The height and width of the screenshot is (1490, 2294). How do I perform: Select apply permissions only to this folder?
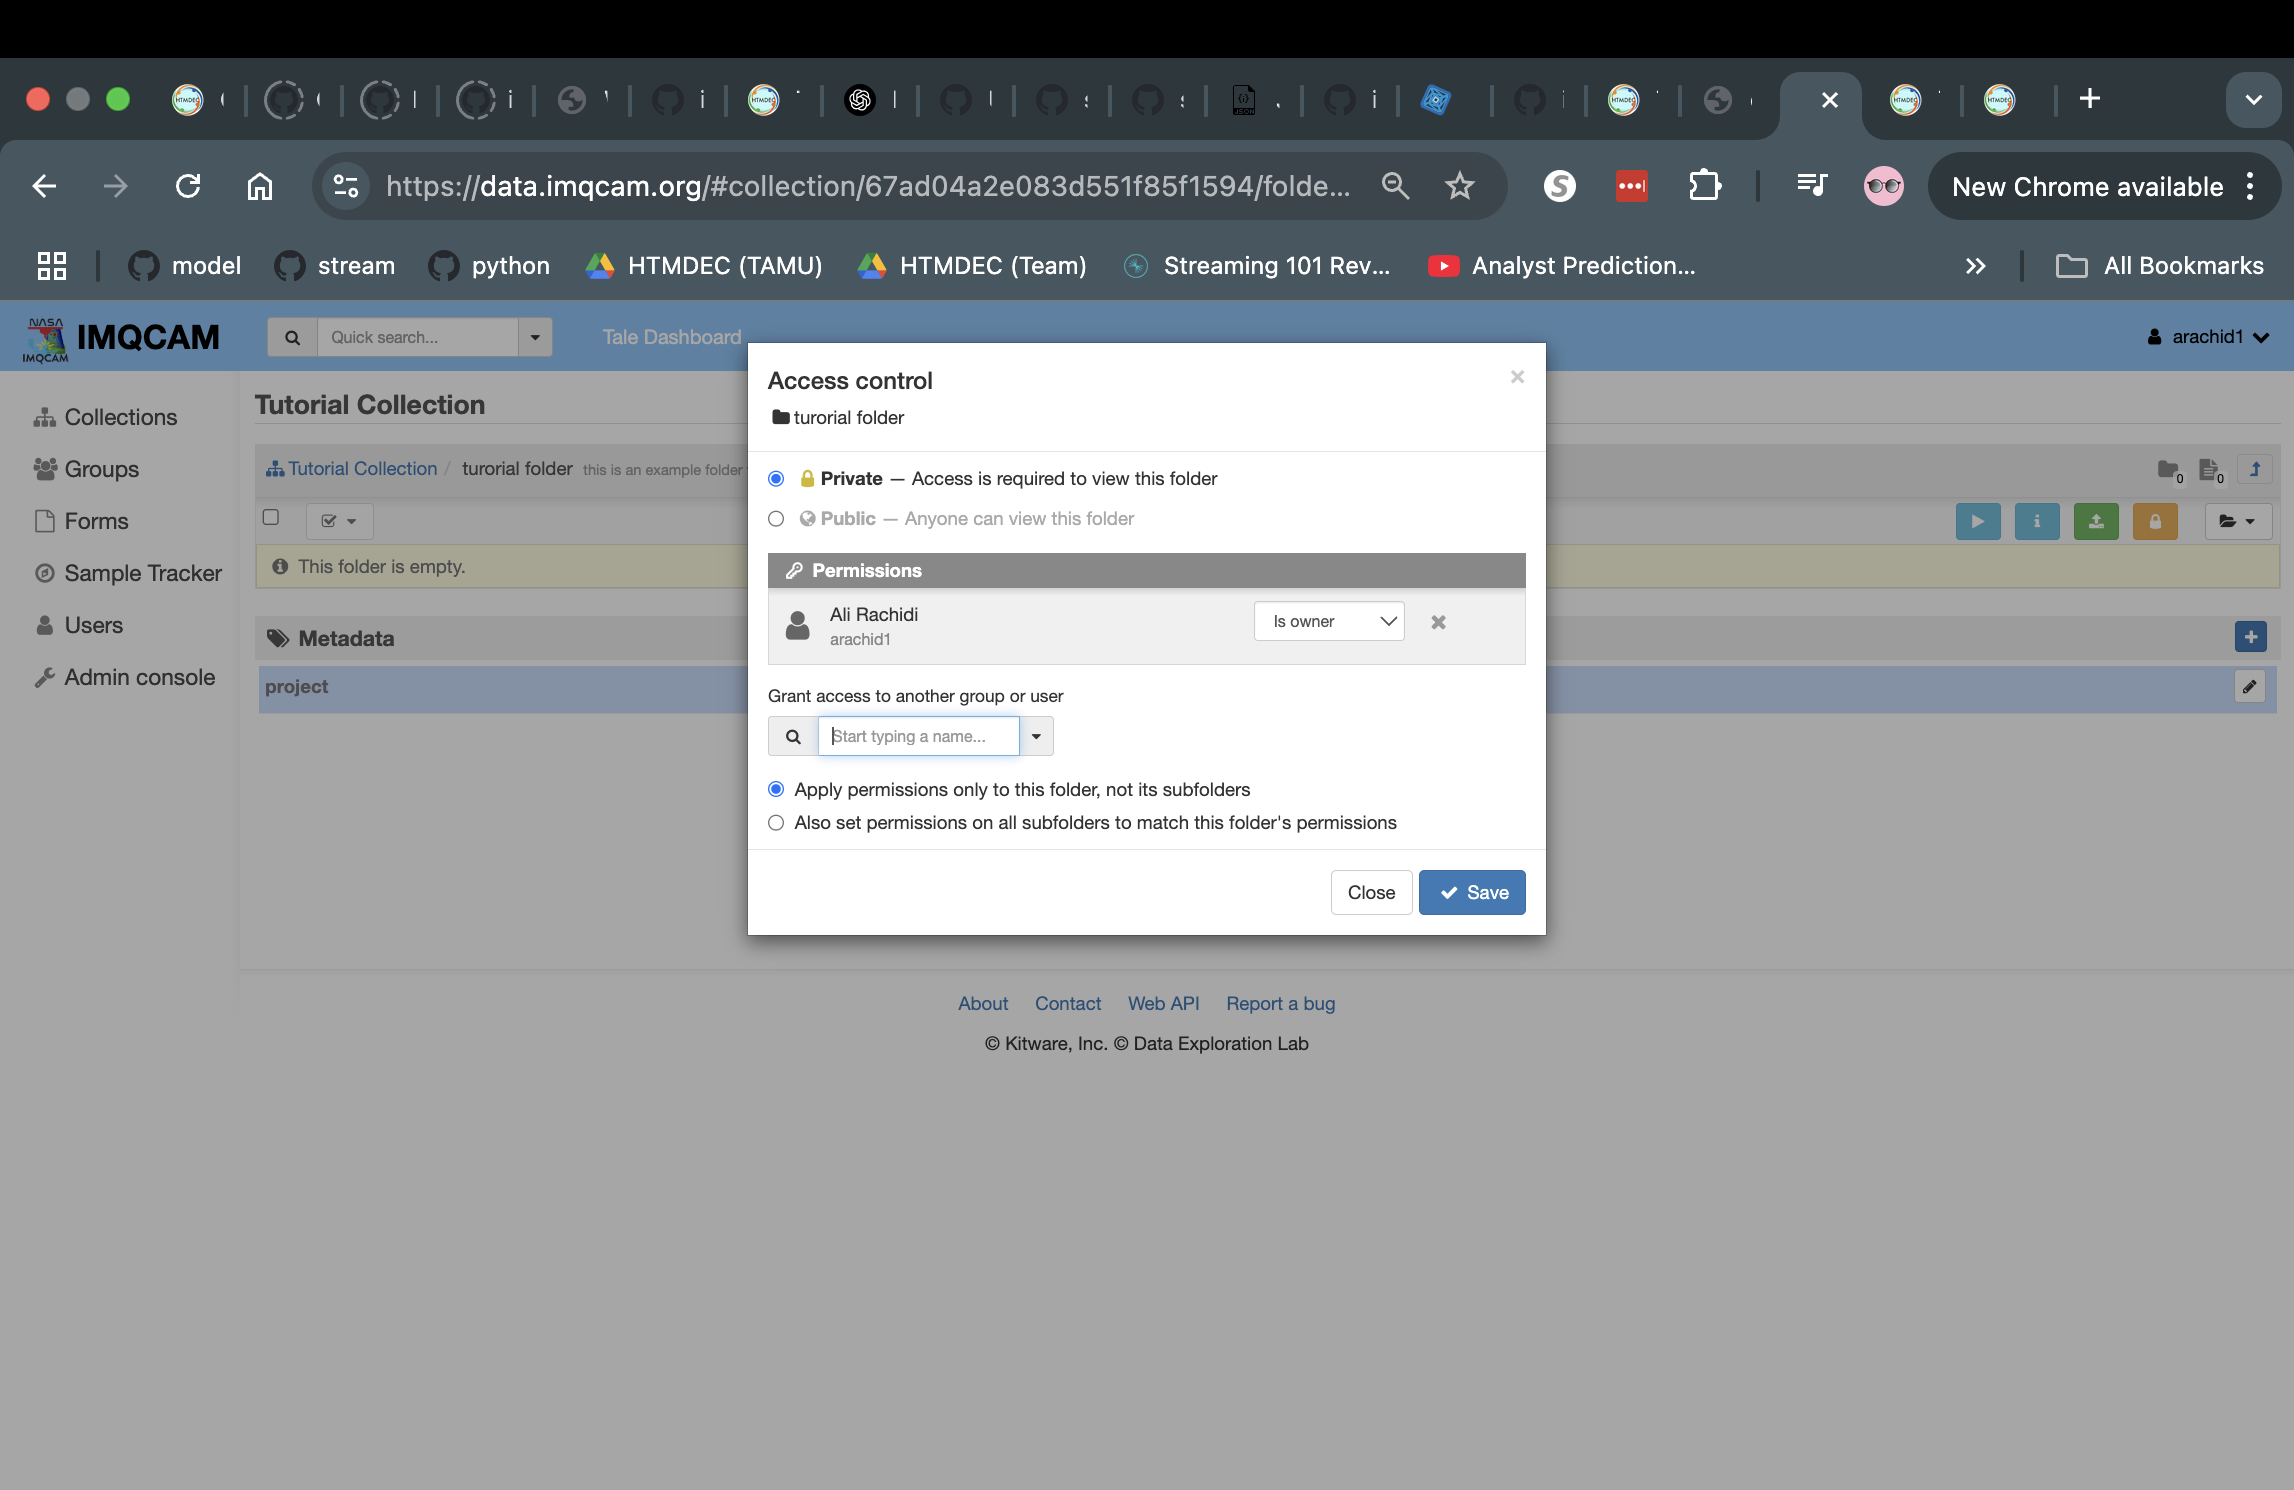point(776,790)
